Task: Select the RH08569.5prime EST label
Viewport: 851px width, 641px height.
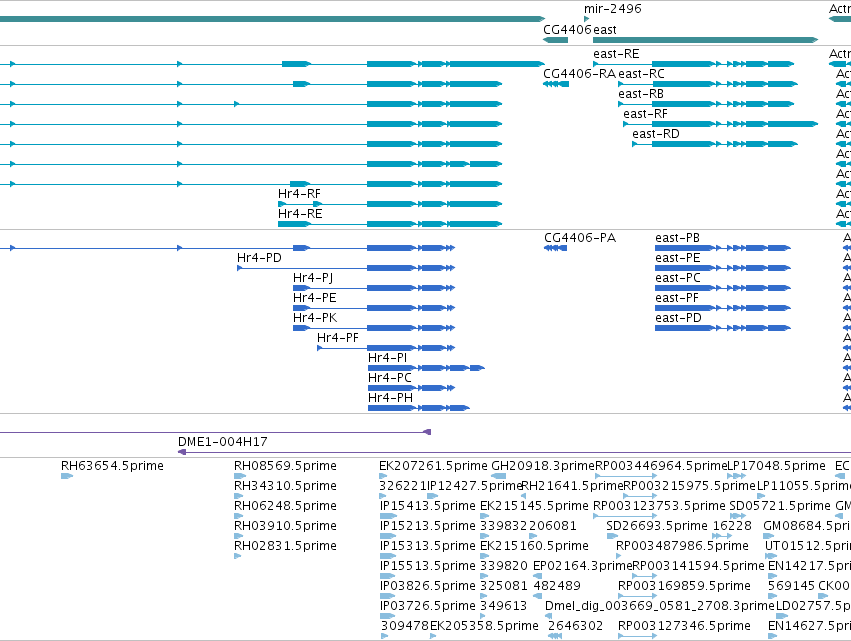Action: (x=285, y=466)
